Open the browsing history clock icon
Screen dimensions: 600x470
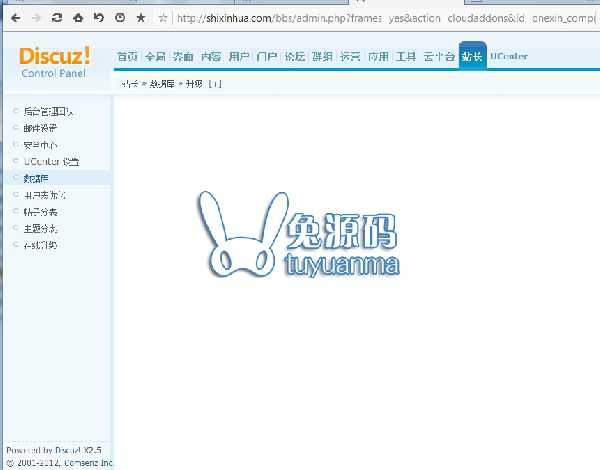pos(120,18)
